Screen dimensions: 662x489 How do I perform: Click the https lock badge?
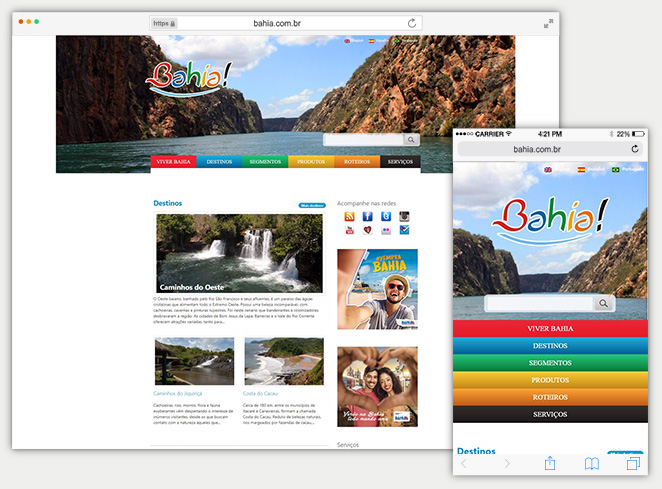coord(164,23)
